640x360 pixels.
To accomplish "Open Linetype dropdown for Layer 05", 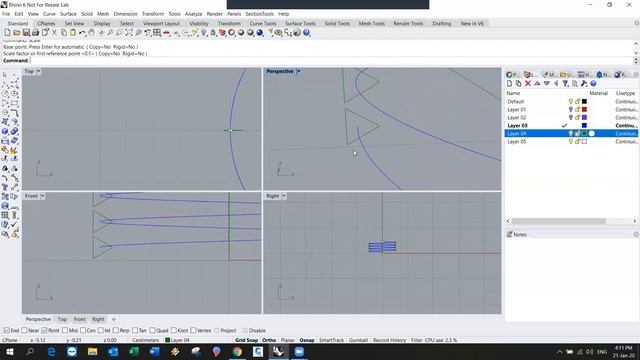I will point(627,142).
